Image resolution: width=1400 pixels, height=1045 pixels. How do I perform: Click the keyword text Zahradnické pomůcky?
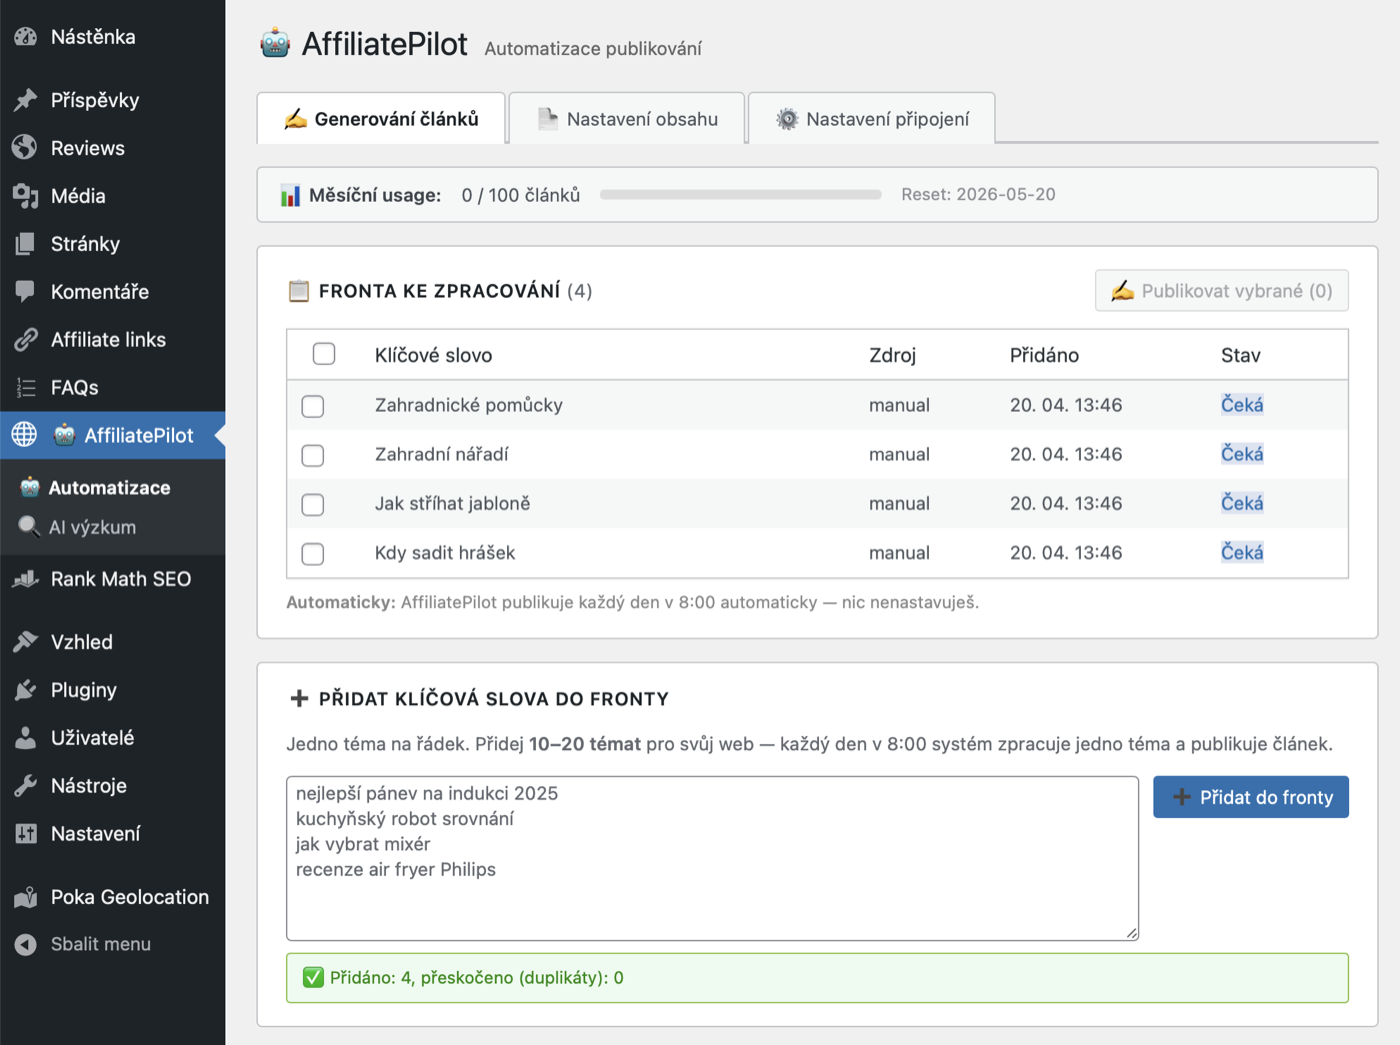point(469,405)
